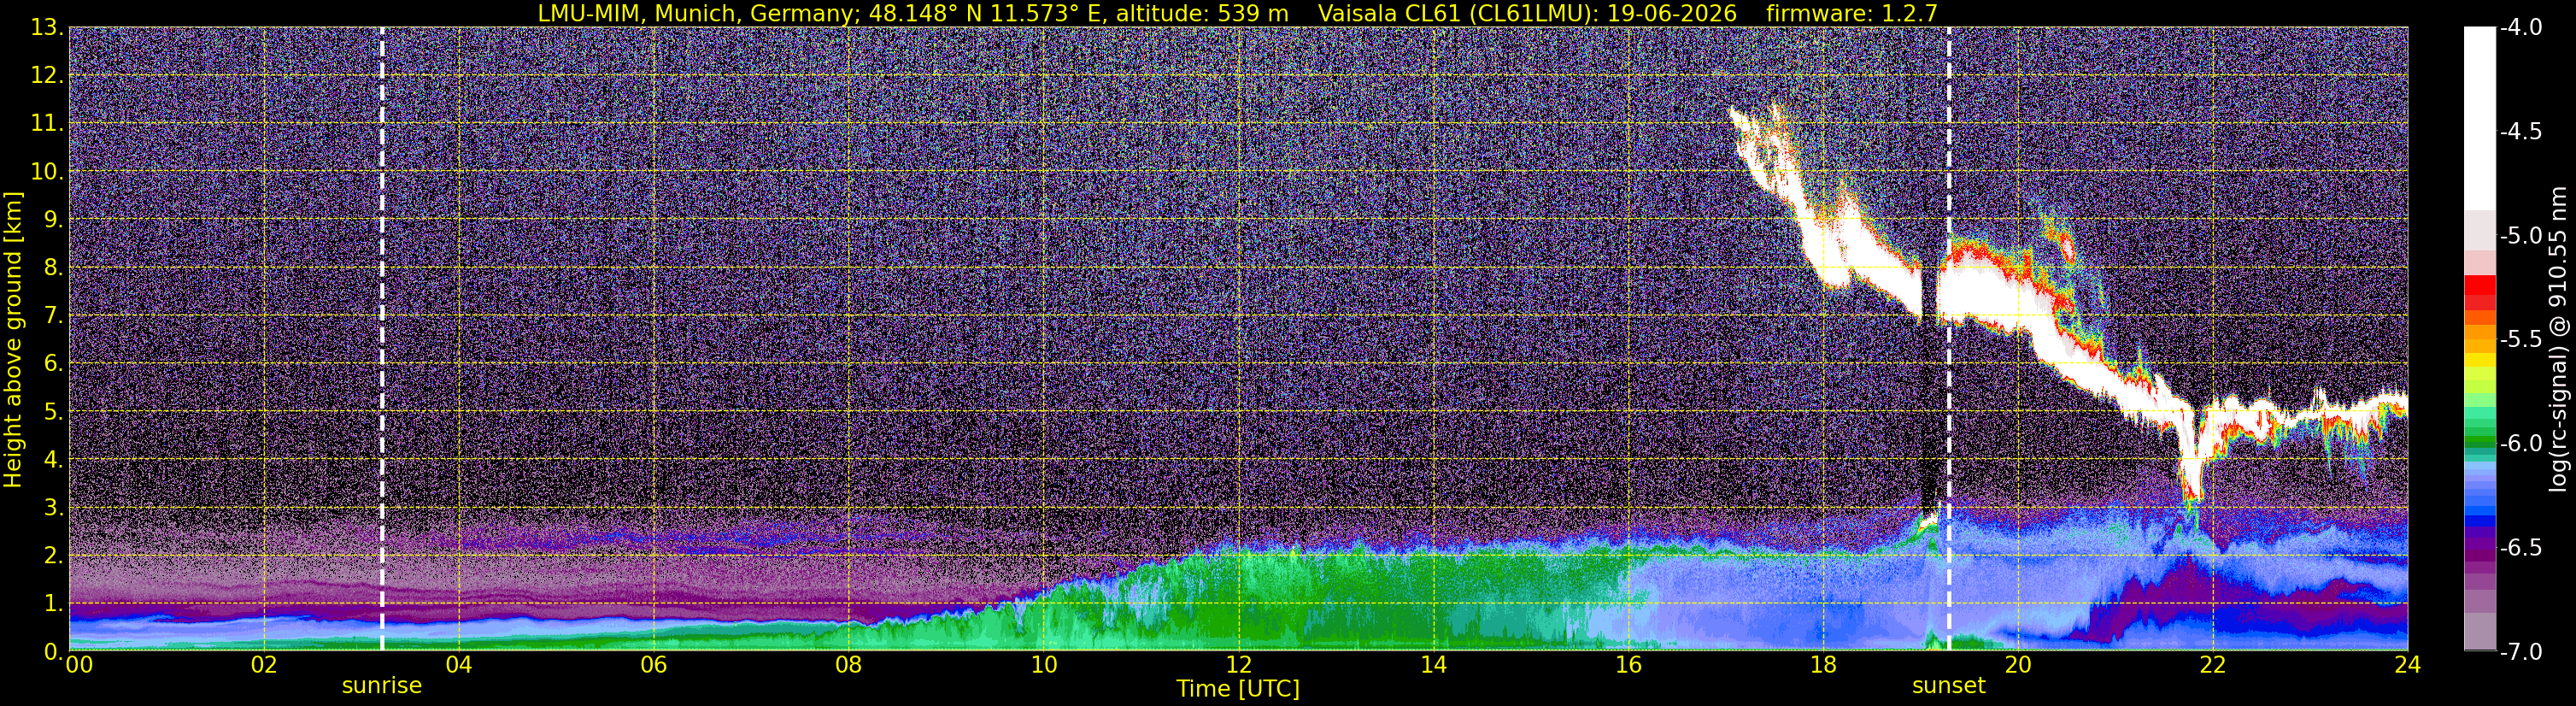Click the '9.' height tick label
Screen dimensions: 2576x706
coord(53,220)
